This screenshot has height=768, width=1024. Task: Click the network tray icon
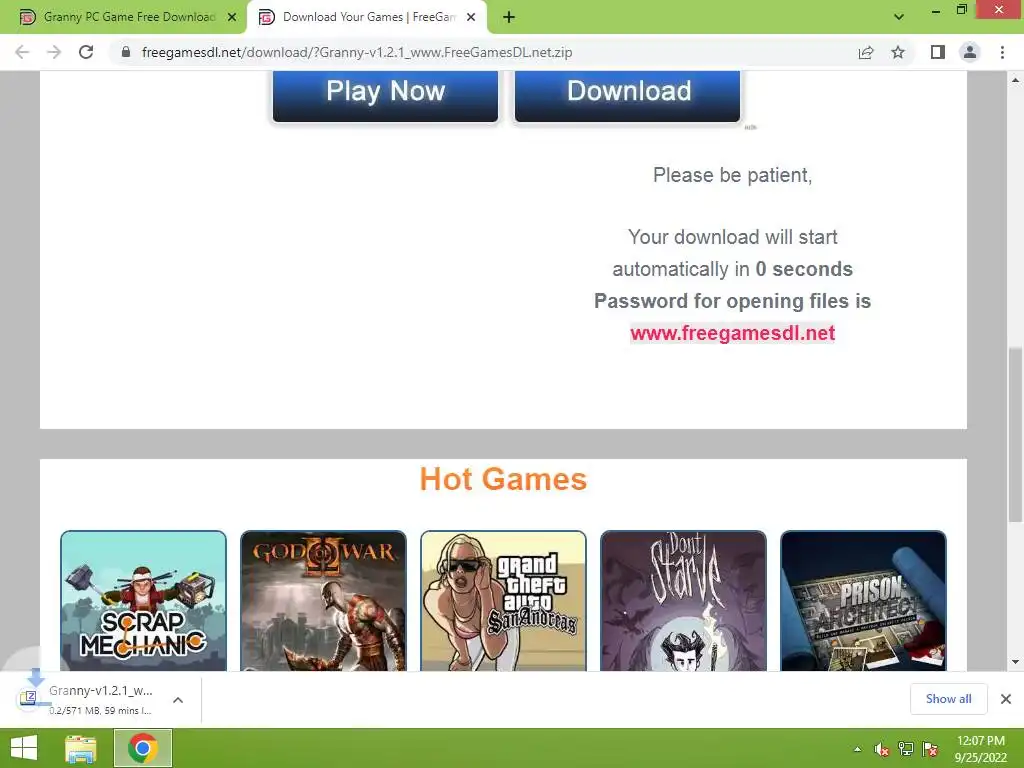[906, 749]
